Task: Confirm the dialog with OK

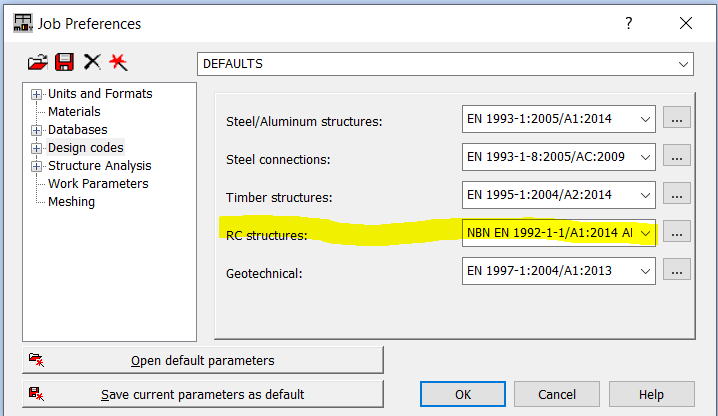Action: [462, 394]
